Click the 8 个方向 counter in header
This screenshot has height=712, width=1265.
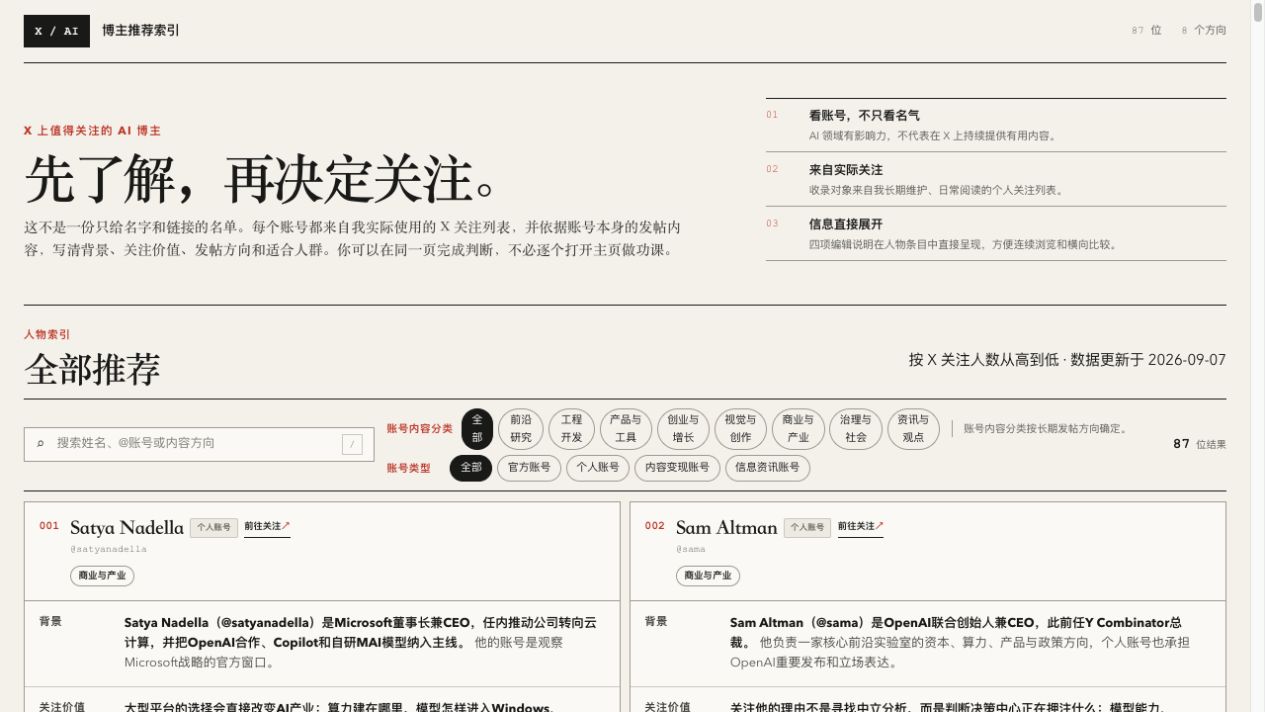pos(1203,31)
